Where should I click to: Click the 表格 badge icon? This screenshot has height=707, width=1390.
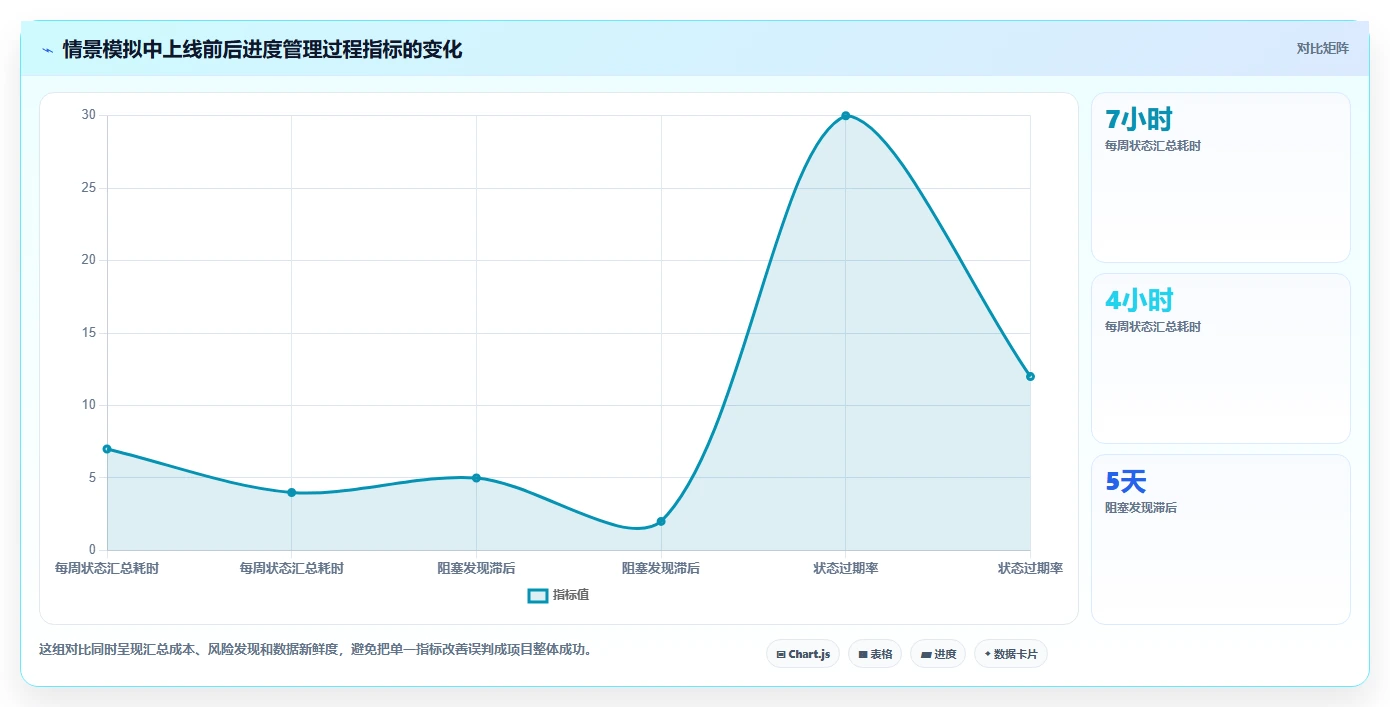(x=863, y=655)
